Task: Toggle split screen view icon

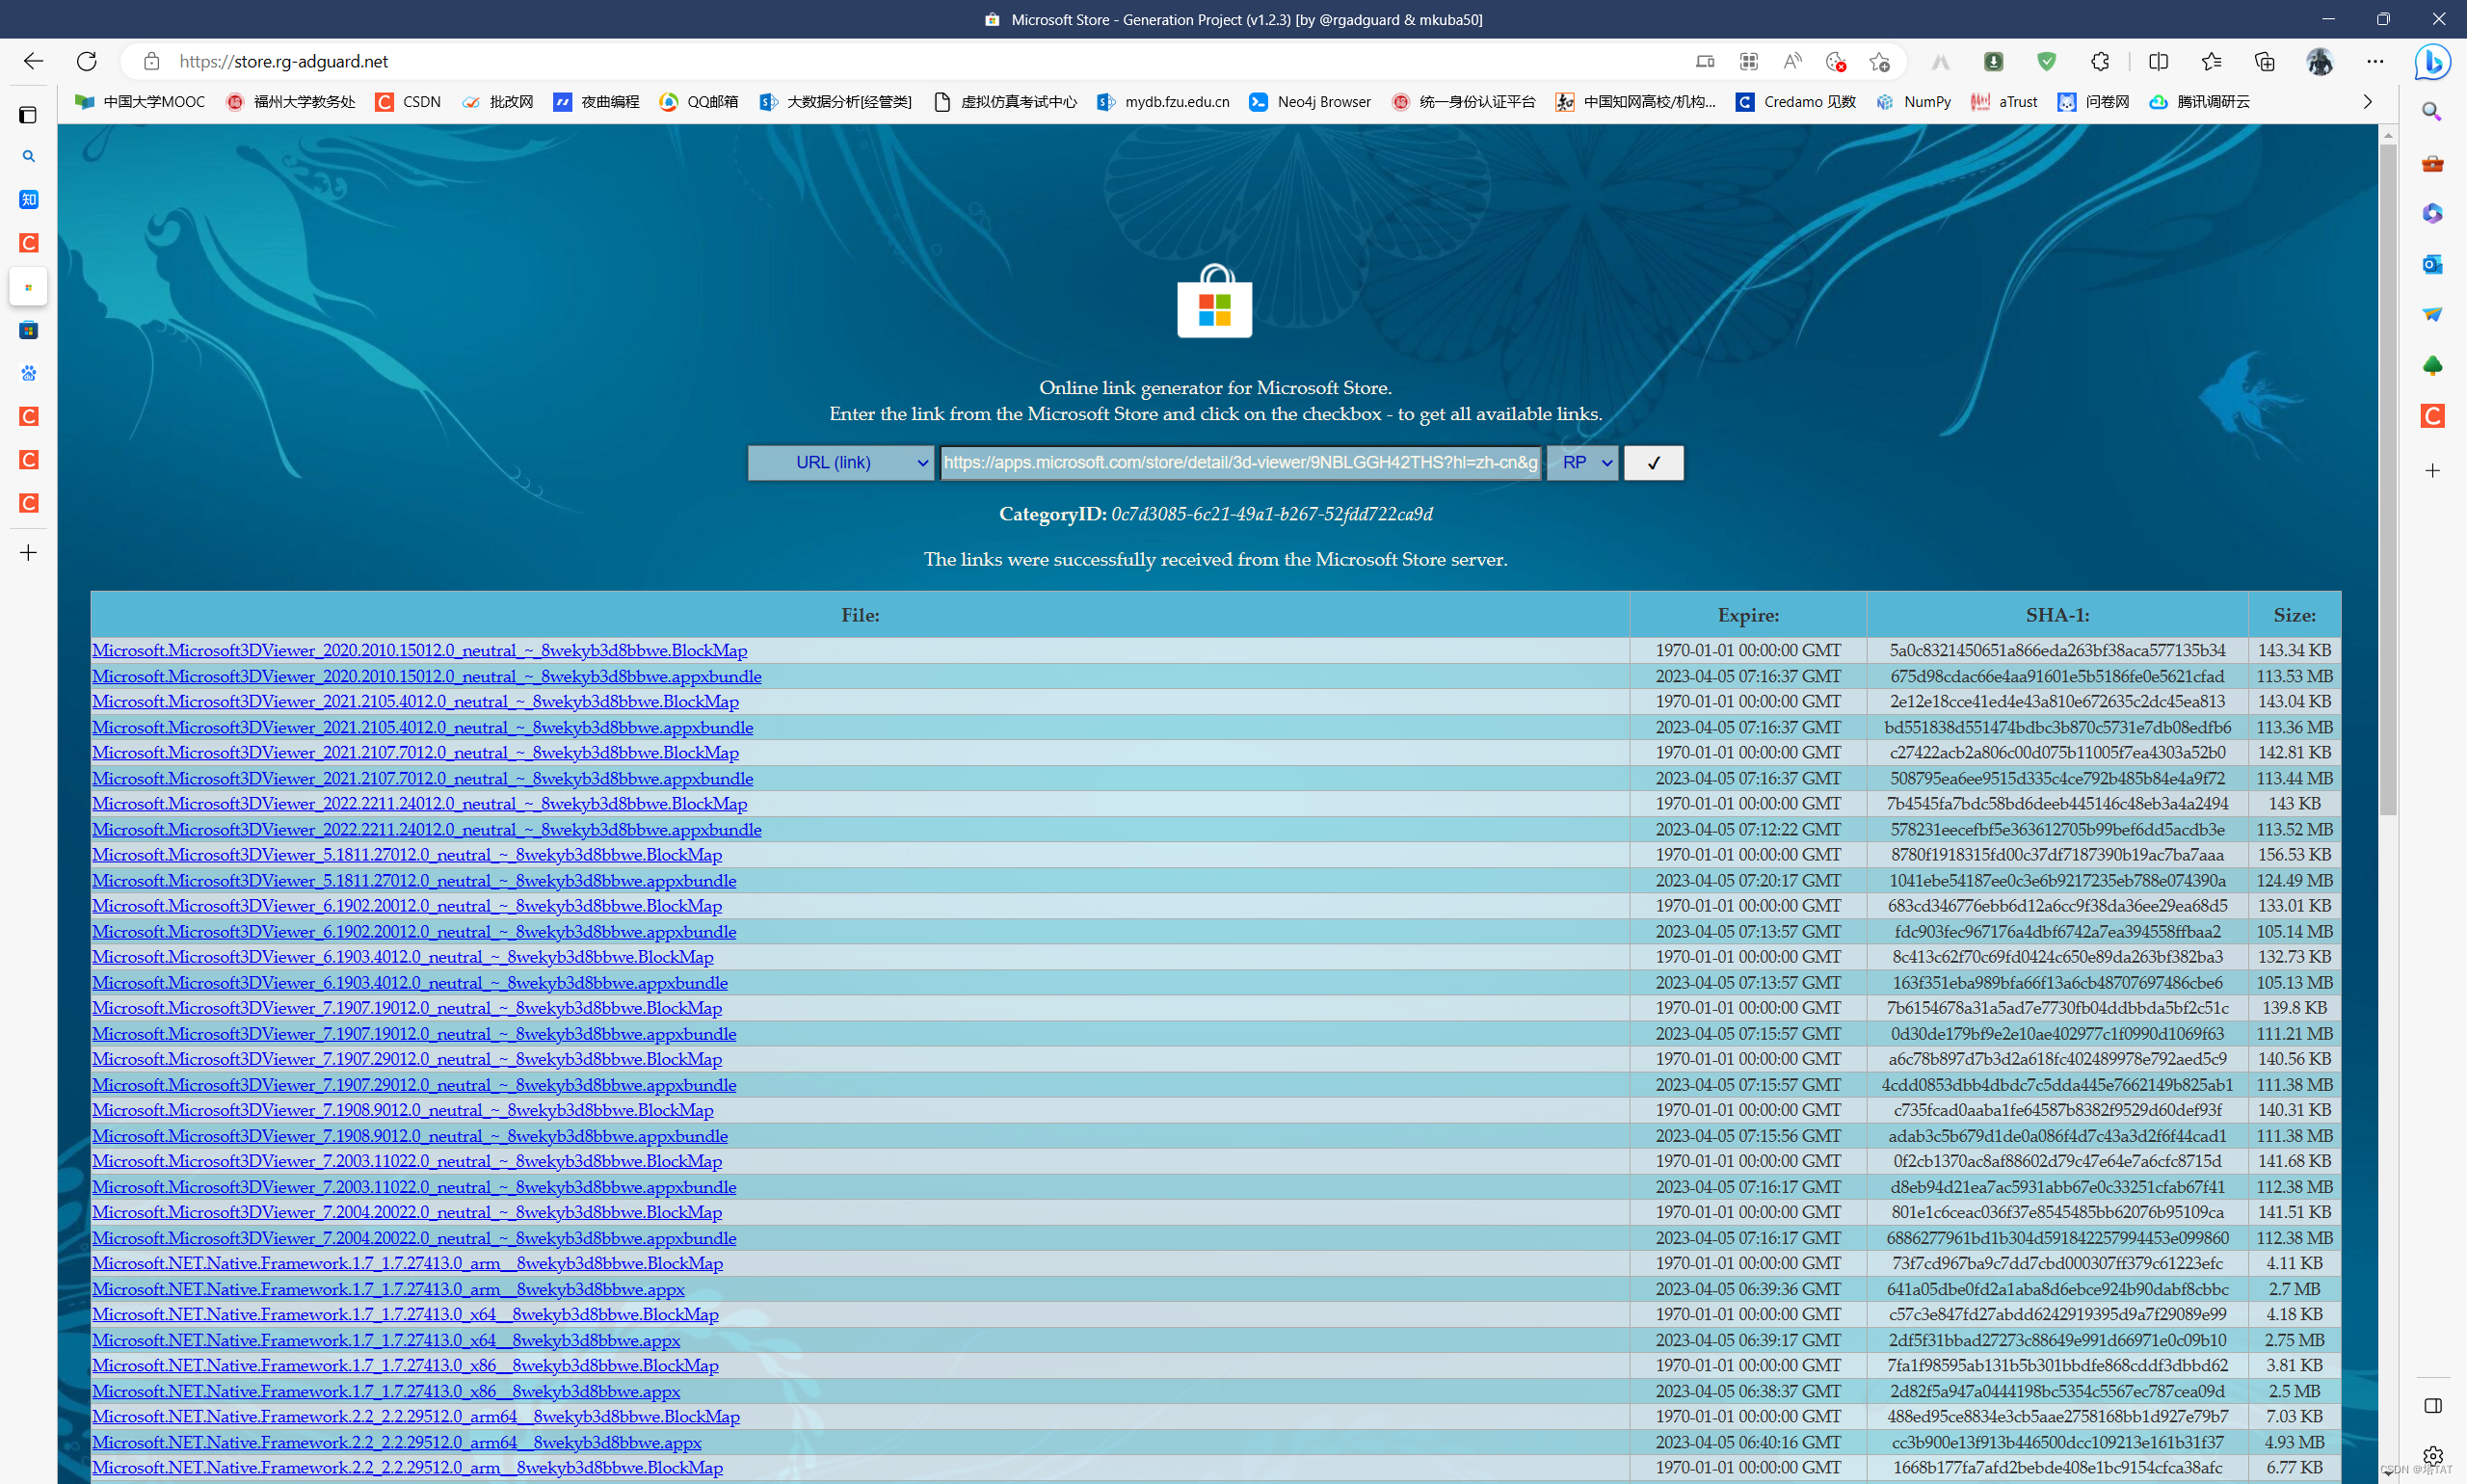Action: [2158, 61]
